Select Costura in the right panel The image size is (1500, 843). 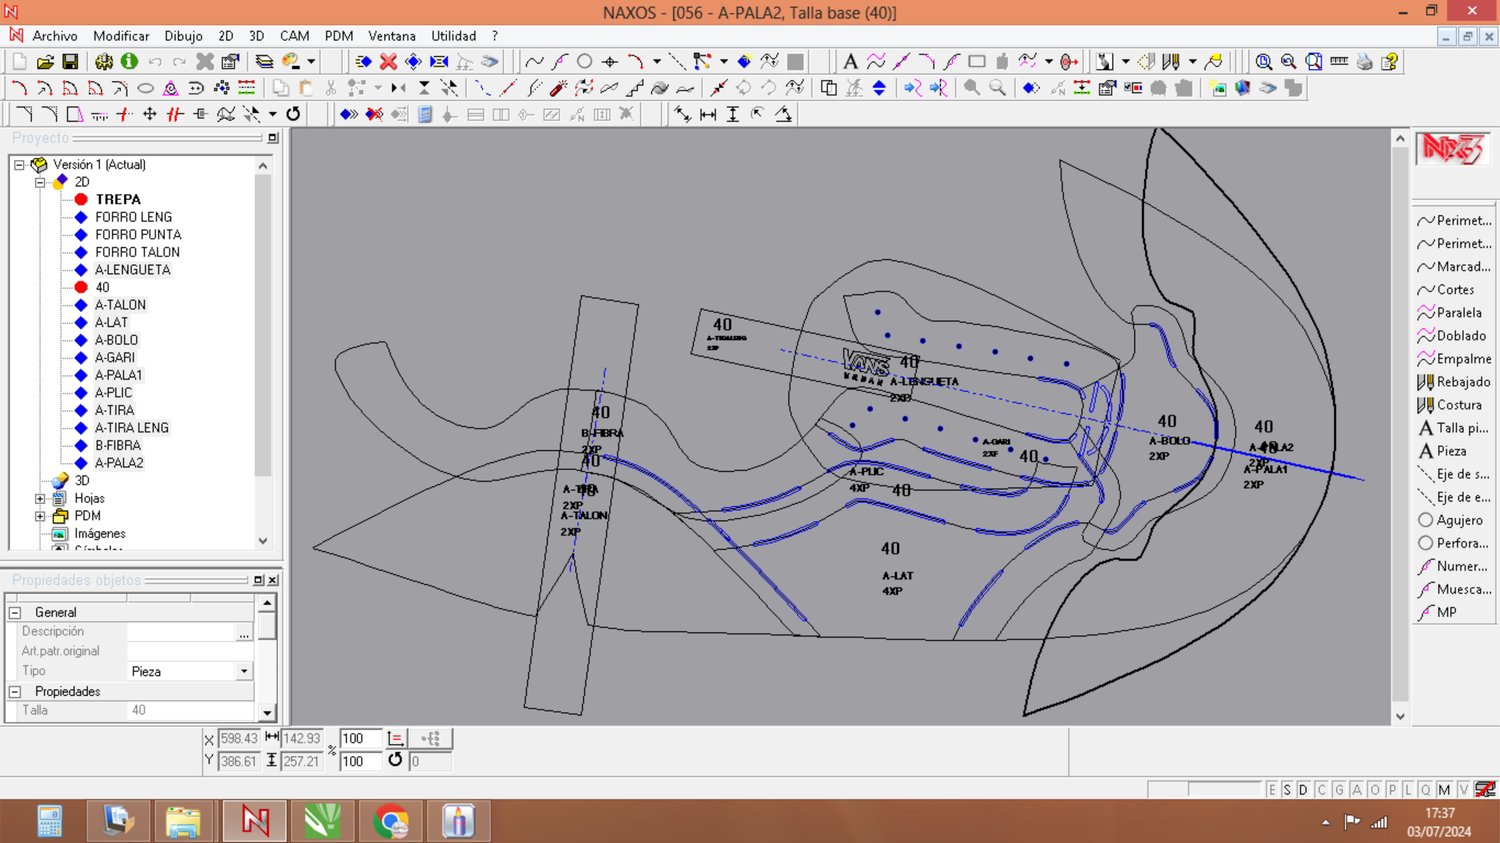pyautogui.click(x=1449, y=405)
